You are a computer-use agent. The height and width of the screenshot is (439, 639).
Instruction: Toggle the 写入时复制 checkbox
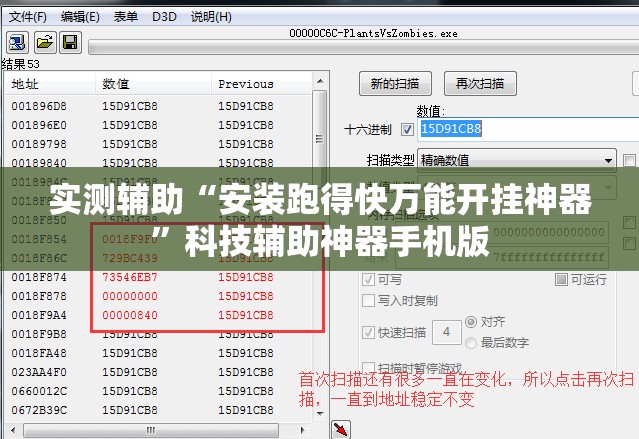click(368, 301)
